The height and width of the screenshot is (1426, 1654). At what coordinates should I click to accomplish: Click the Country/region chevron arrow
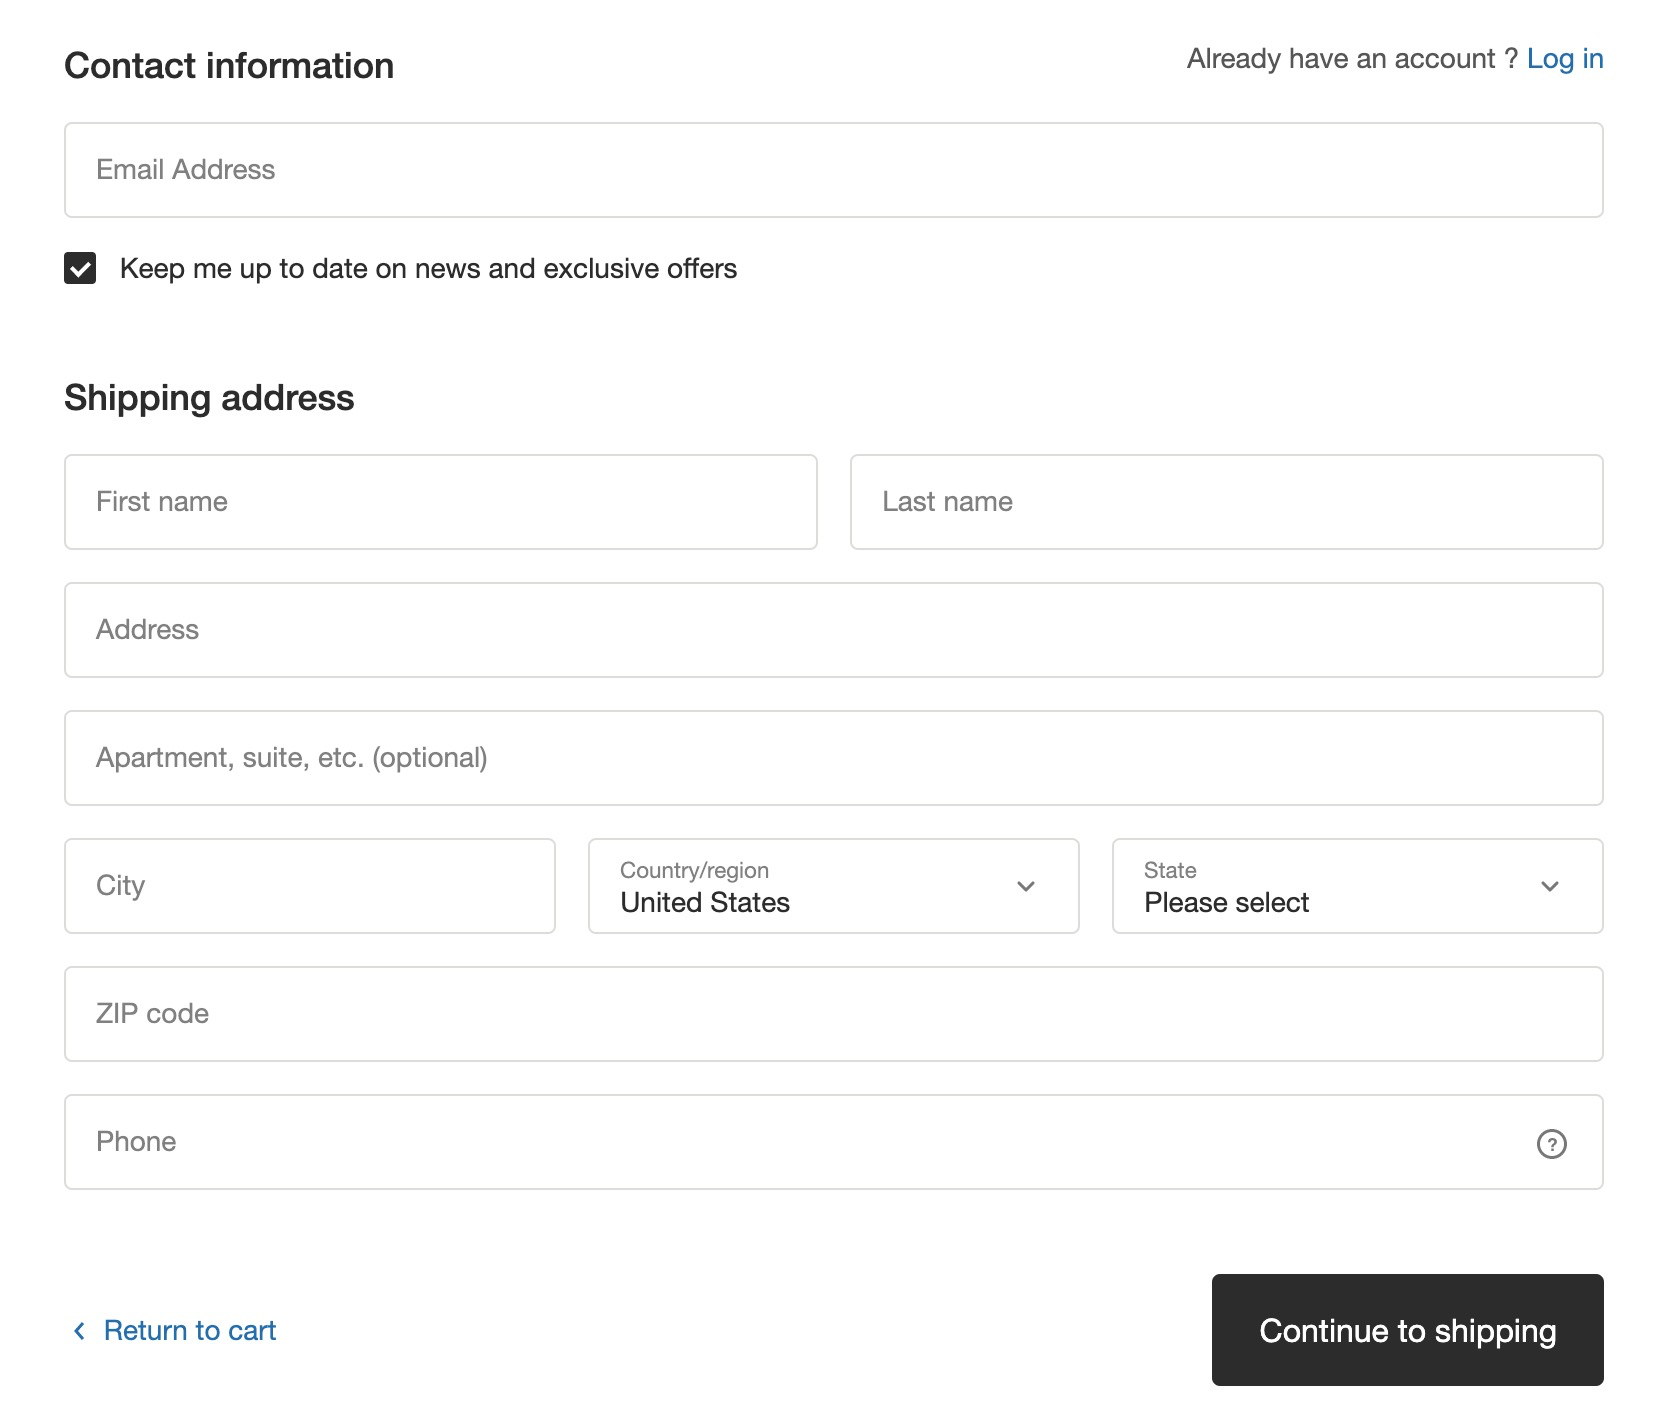click(1025, 886)
